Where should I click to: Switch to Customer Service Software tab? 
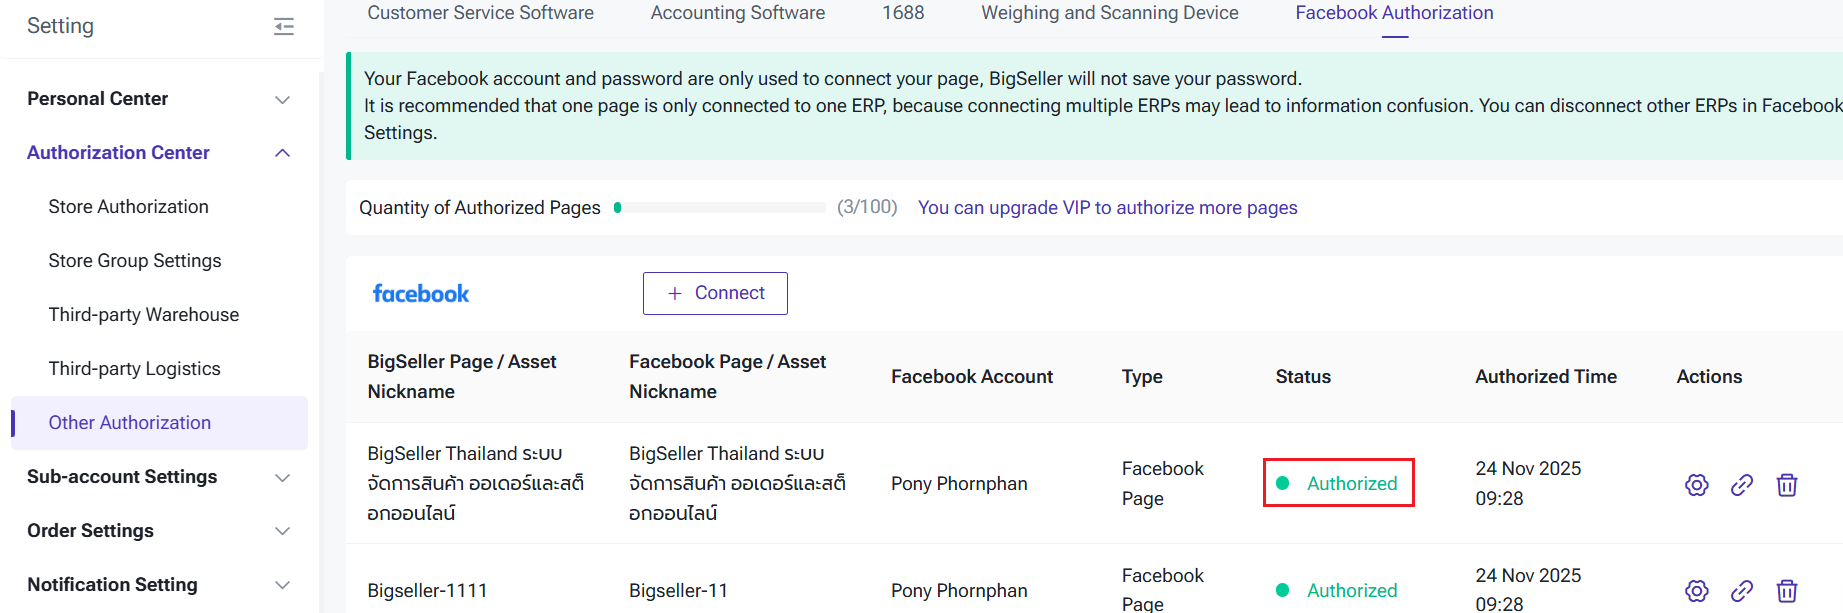(x=480, y=13)
